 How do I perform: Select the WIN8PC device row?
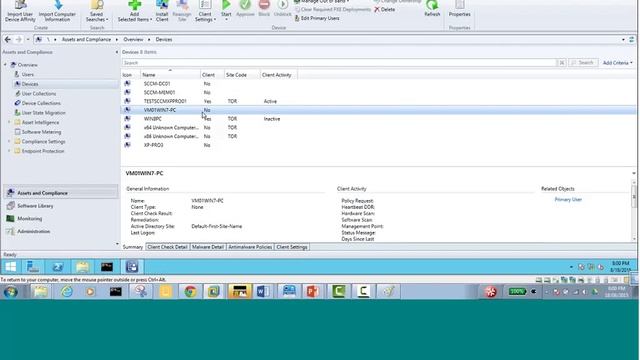378,119
